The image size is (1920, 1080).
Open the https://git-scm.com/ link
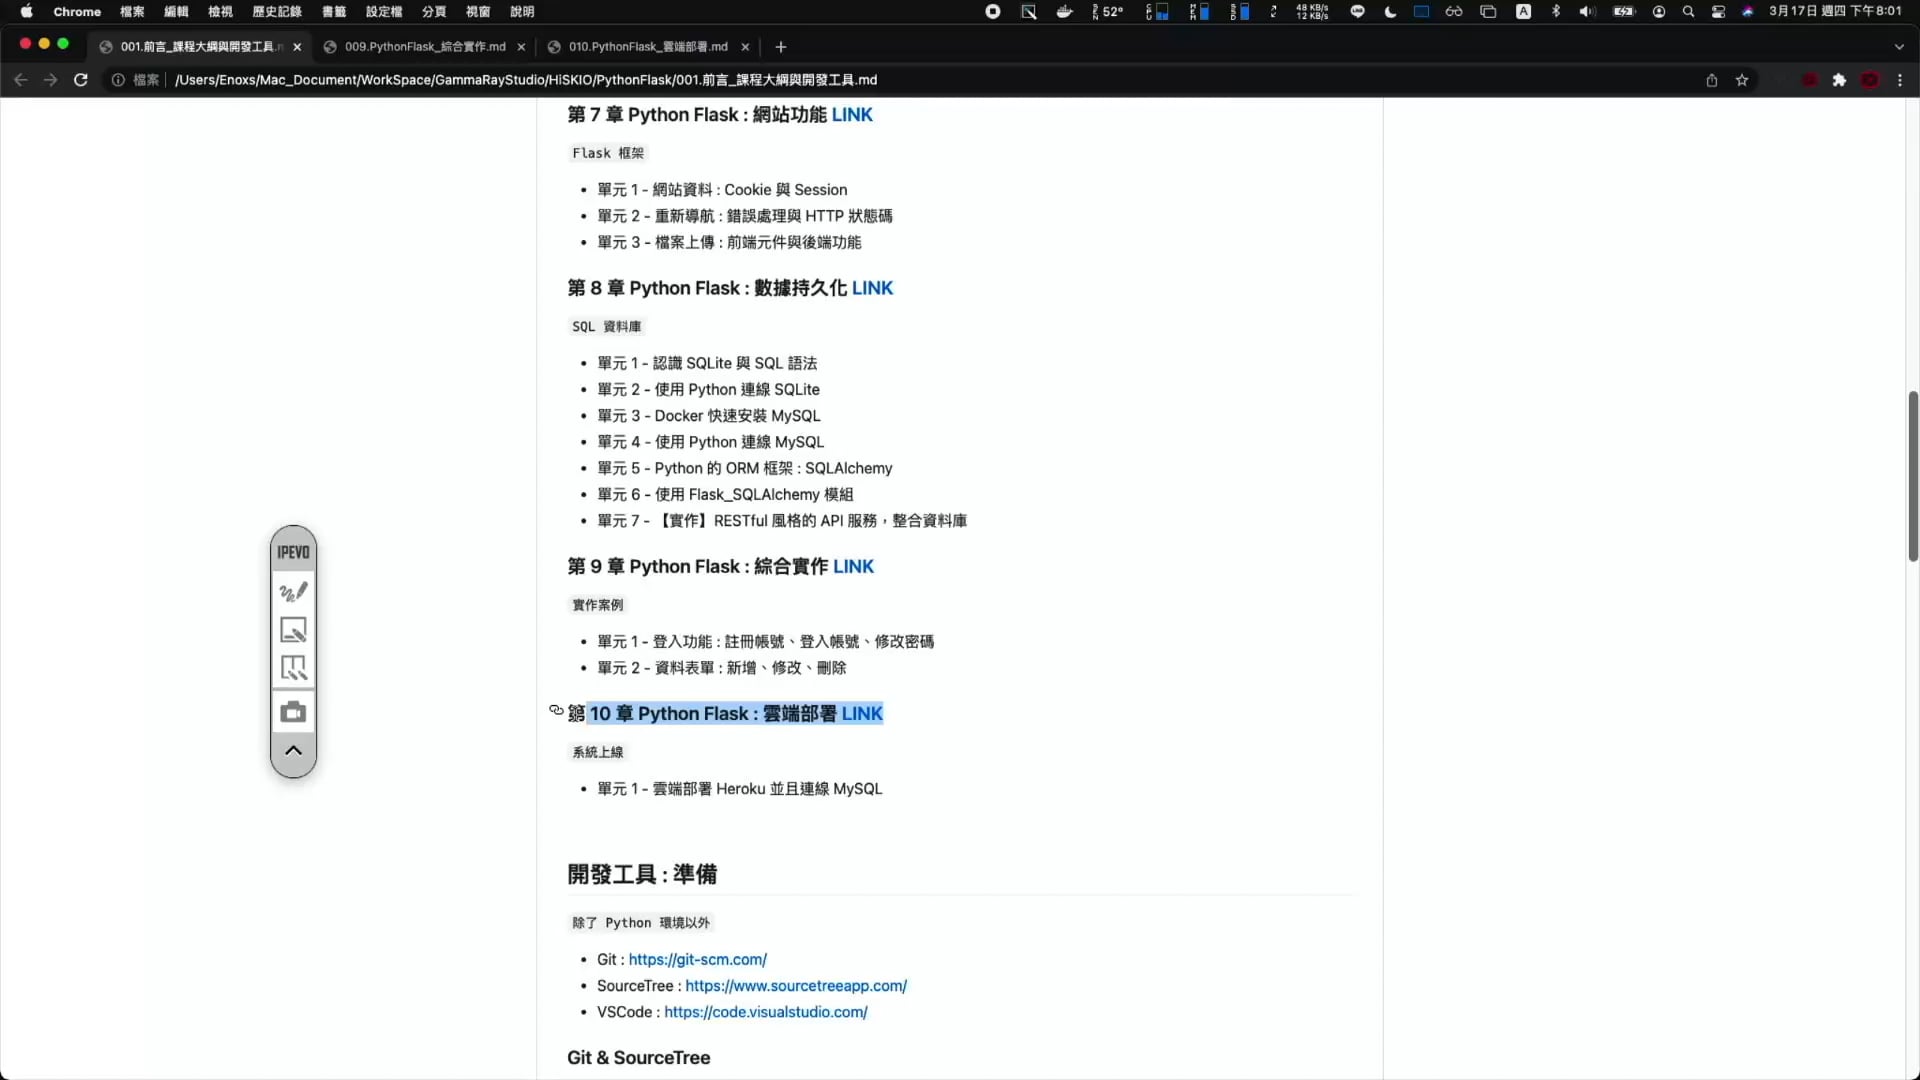tap(697, 959)
